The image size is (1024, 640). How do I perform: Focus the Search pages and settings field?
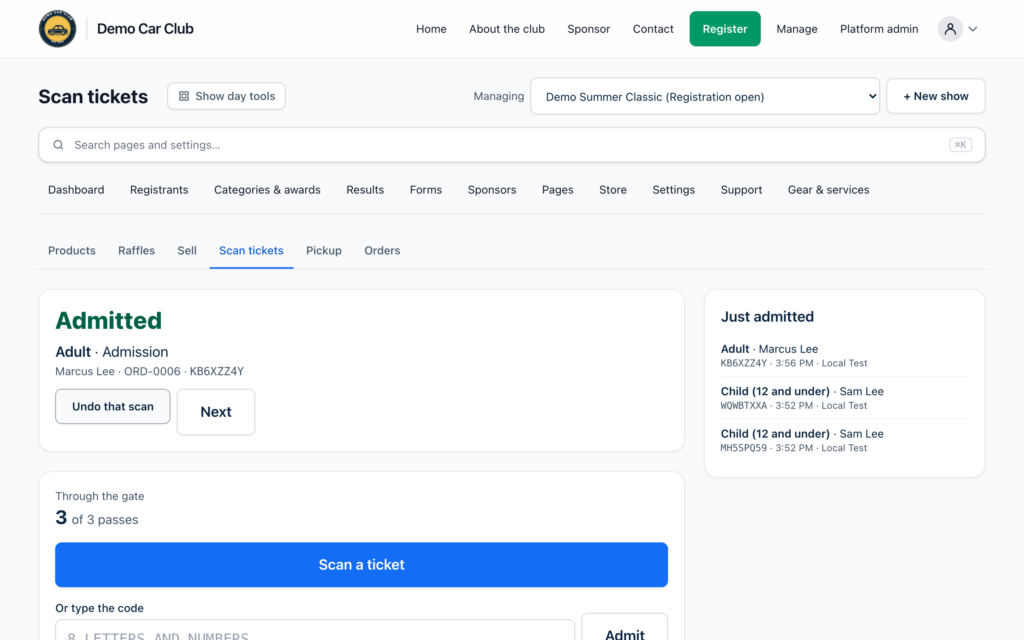pos(511,145)
